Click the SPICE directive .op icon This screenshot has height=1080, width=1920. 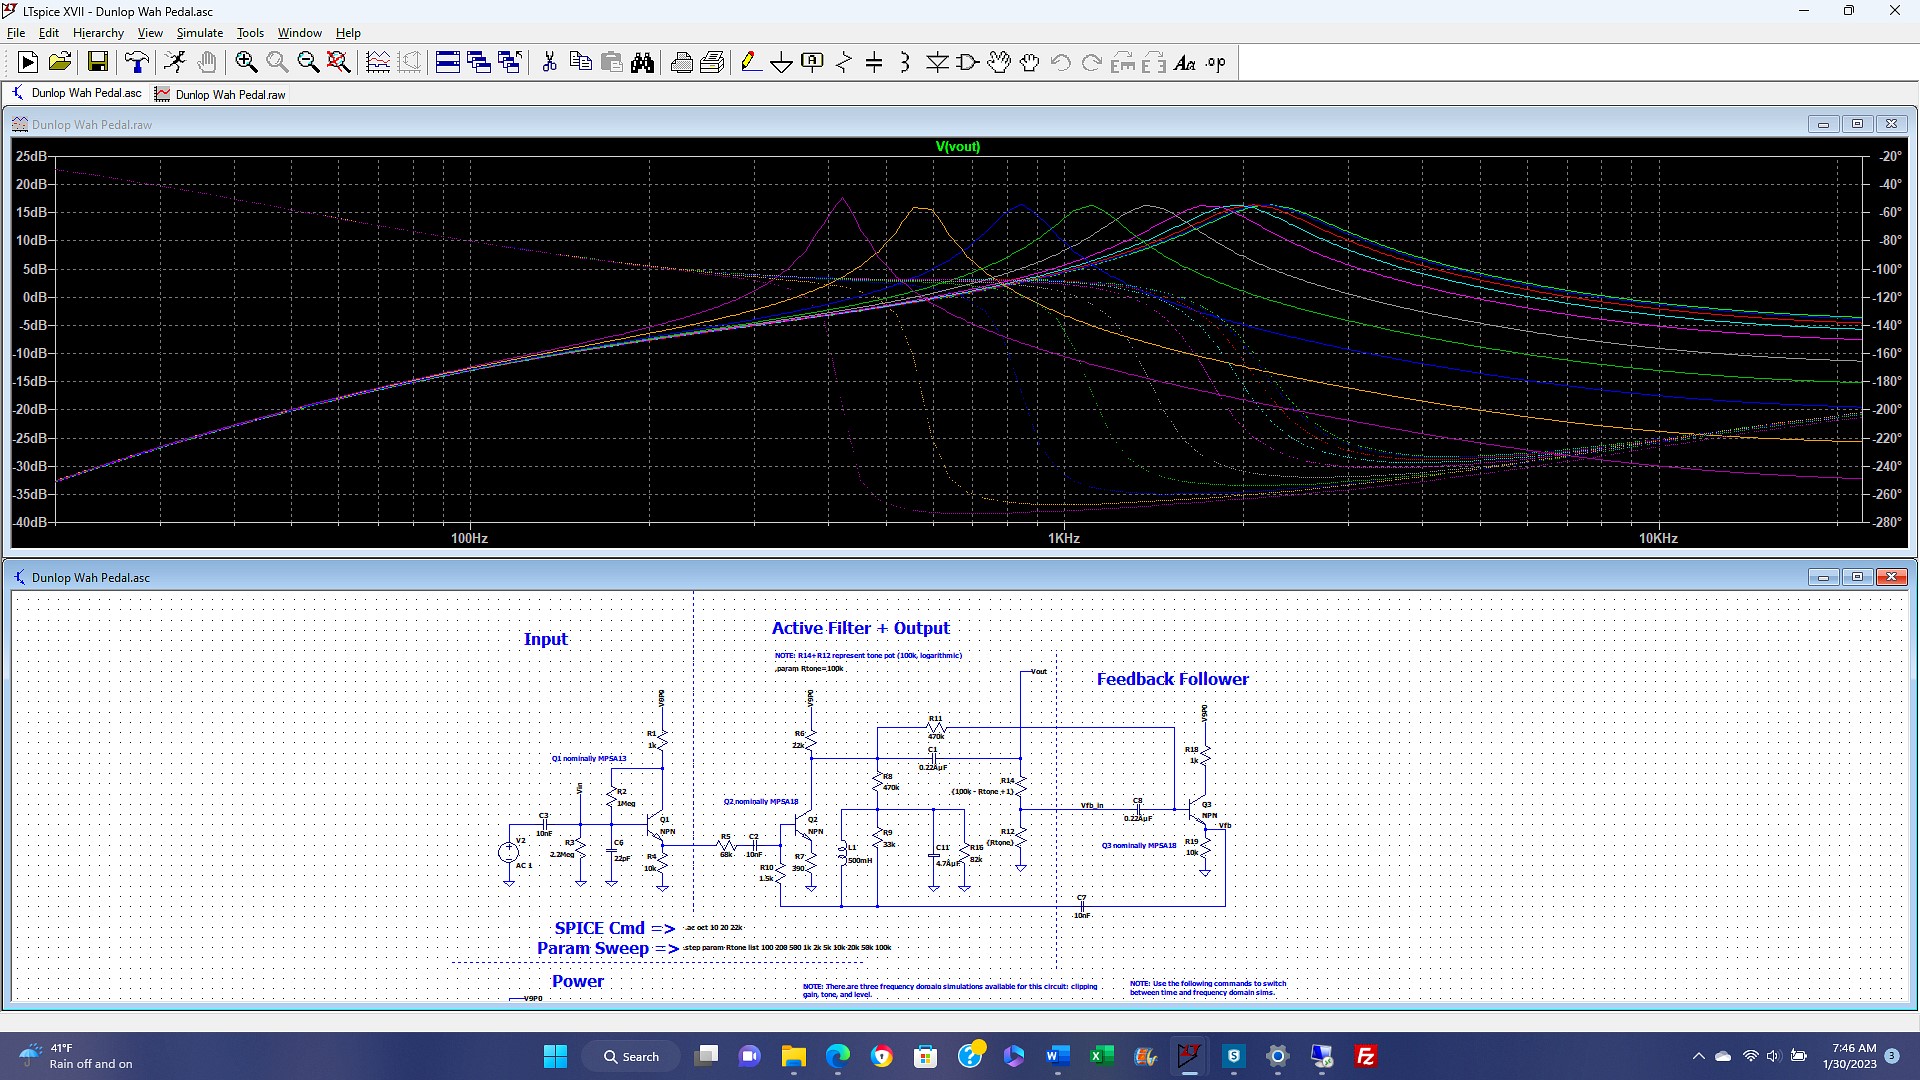pos(1215,63)
